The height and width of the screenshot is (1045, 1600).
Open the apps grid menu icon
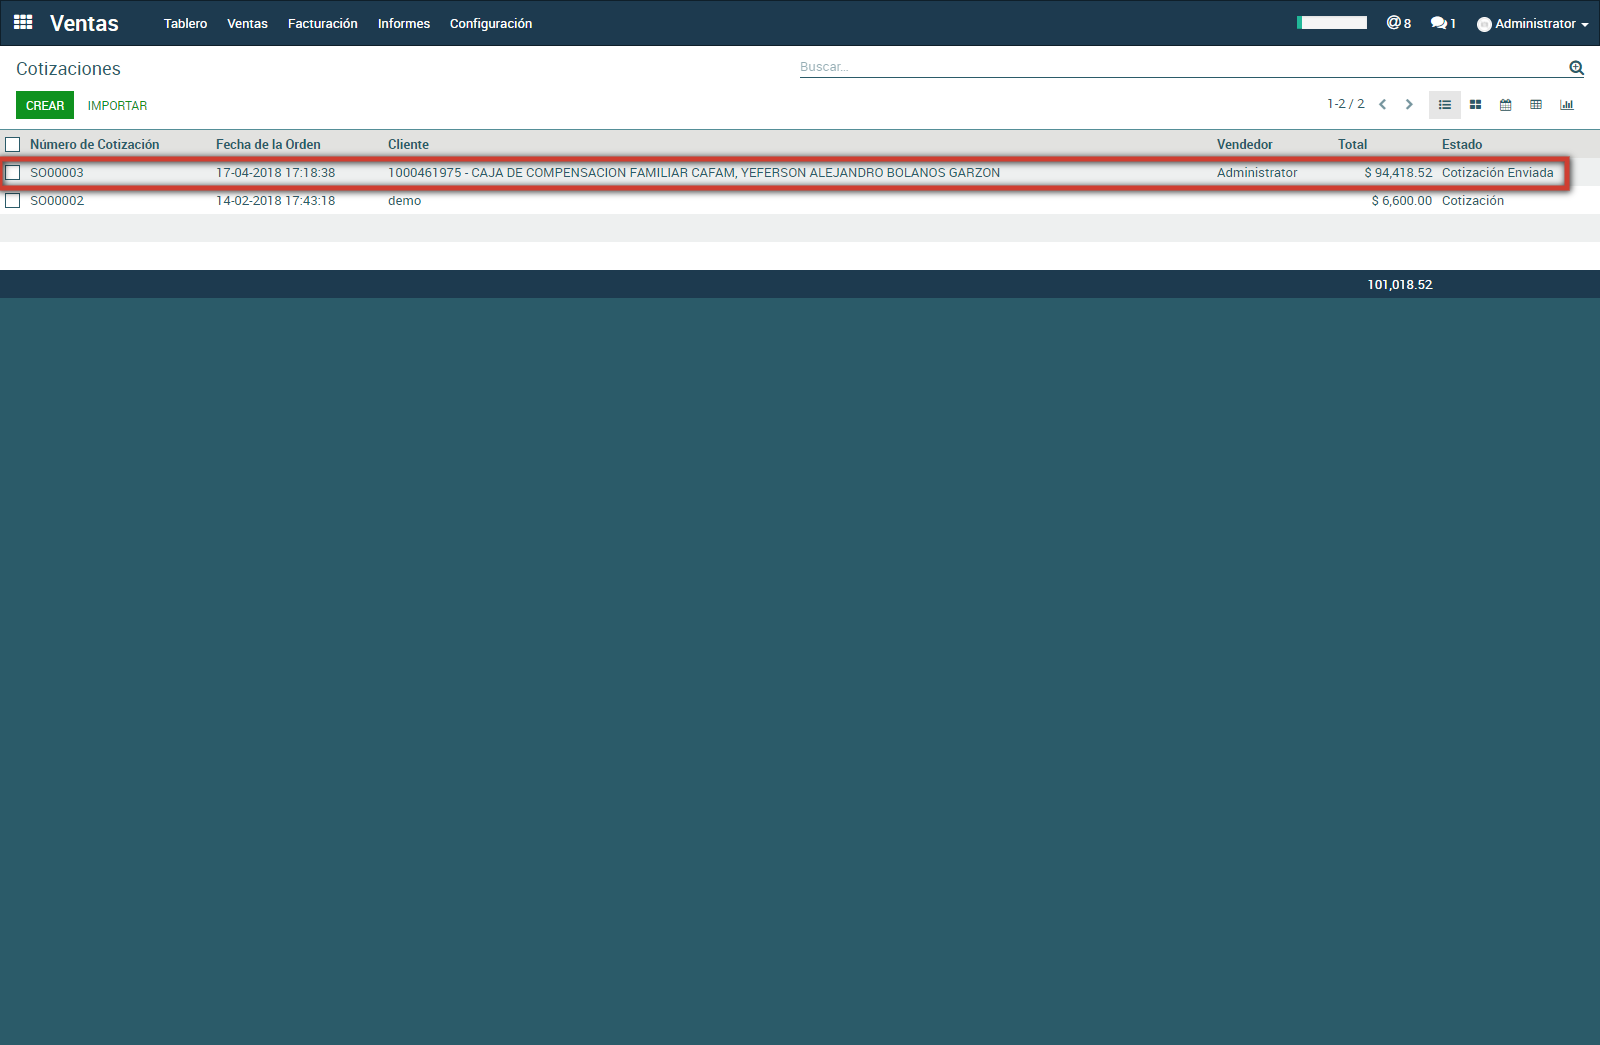click(x=23, y=22)
